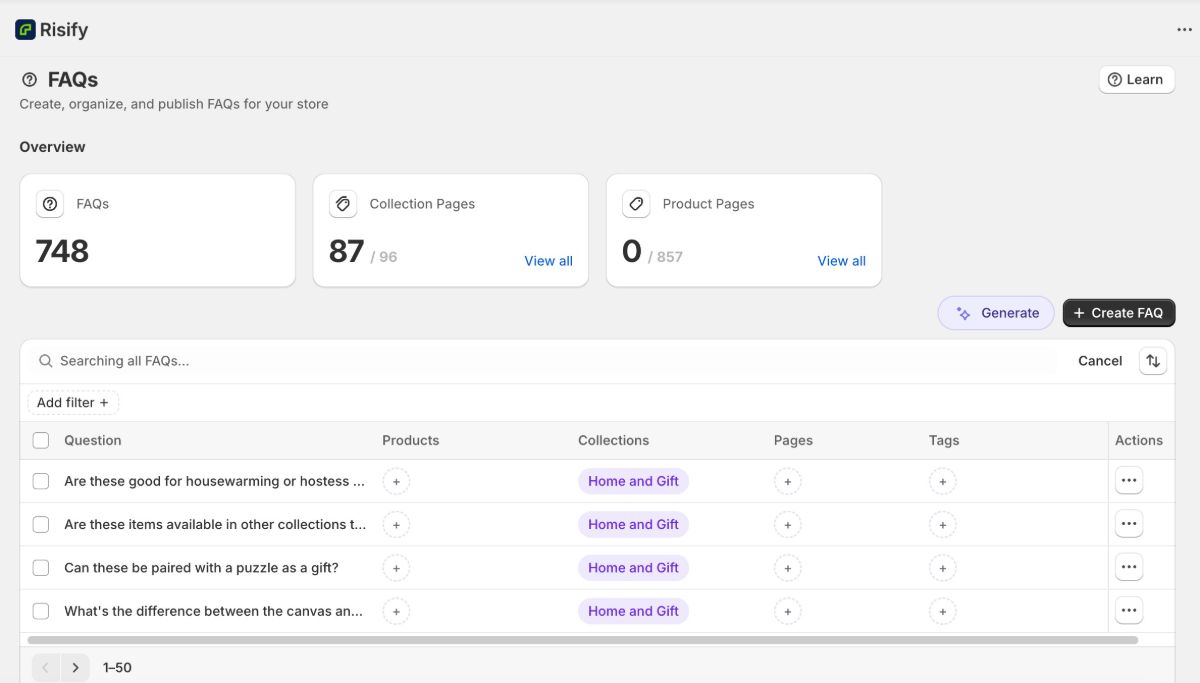Open actions dropdown for other collections FAQ
Screen dimensions: 1200x683
[x=1129, y=524]
